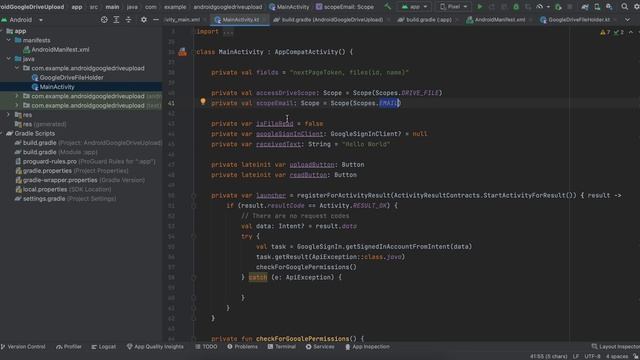
Task: Click the Profile app icon
Action: (x=540, y=7)
